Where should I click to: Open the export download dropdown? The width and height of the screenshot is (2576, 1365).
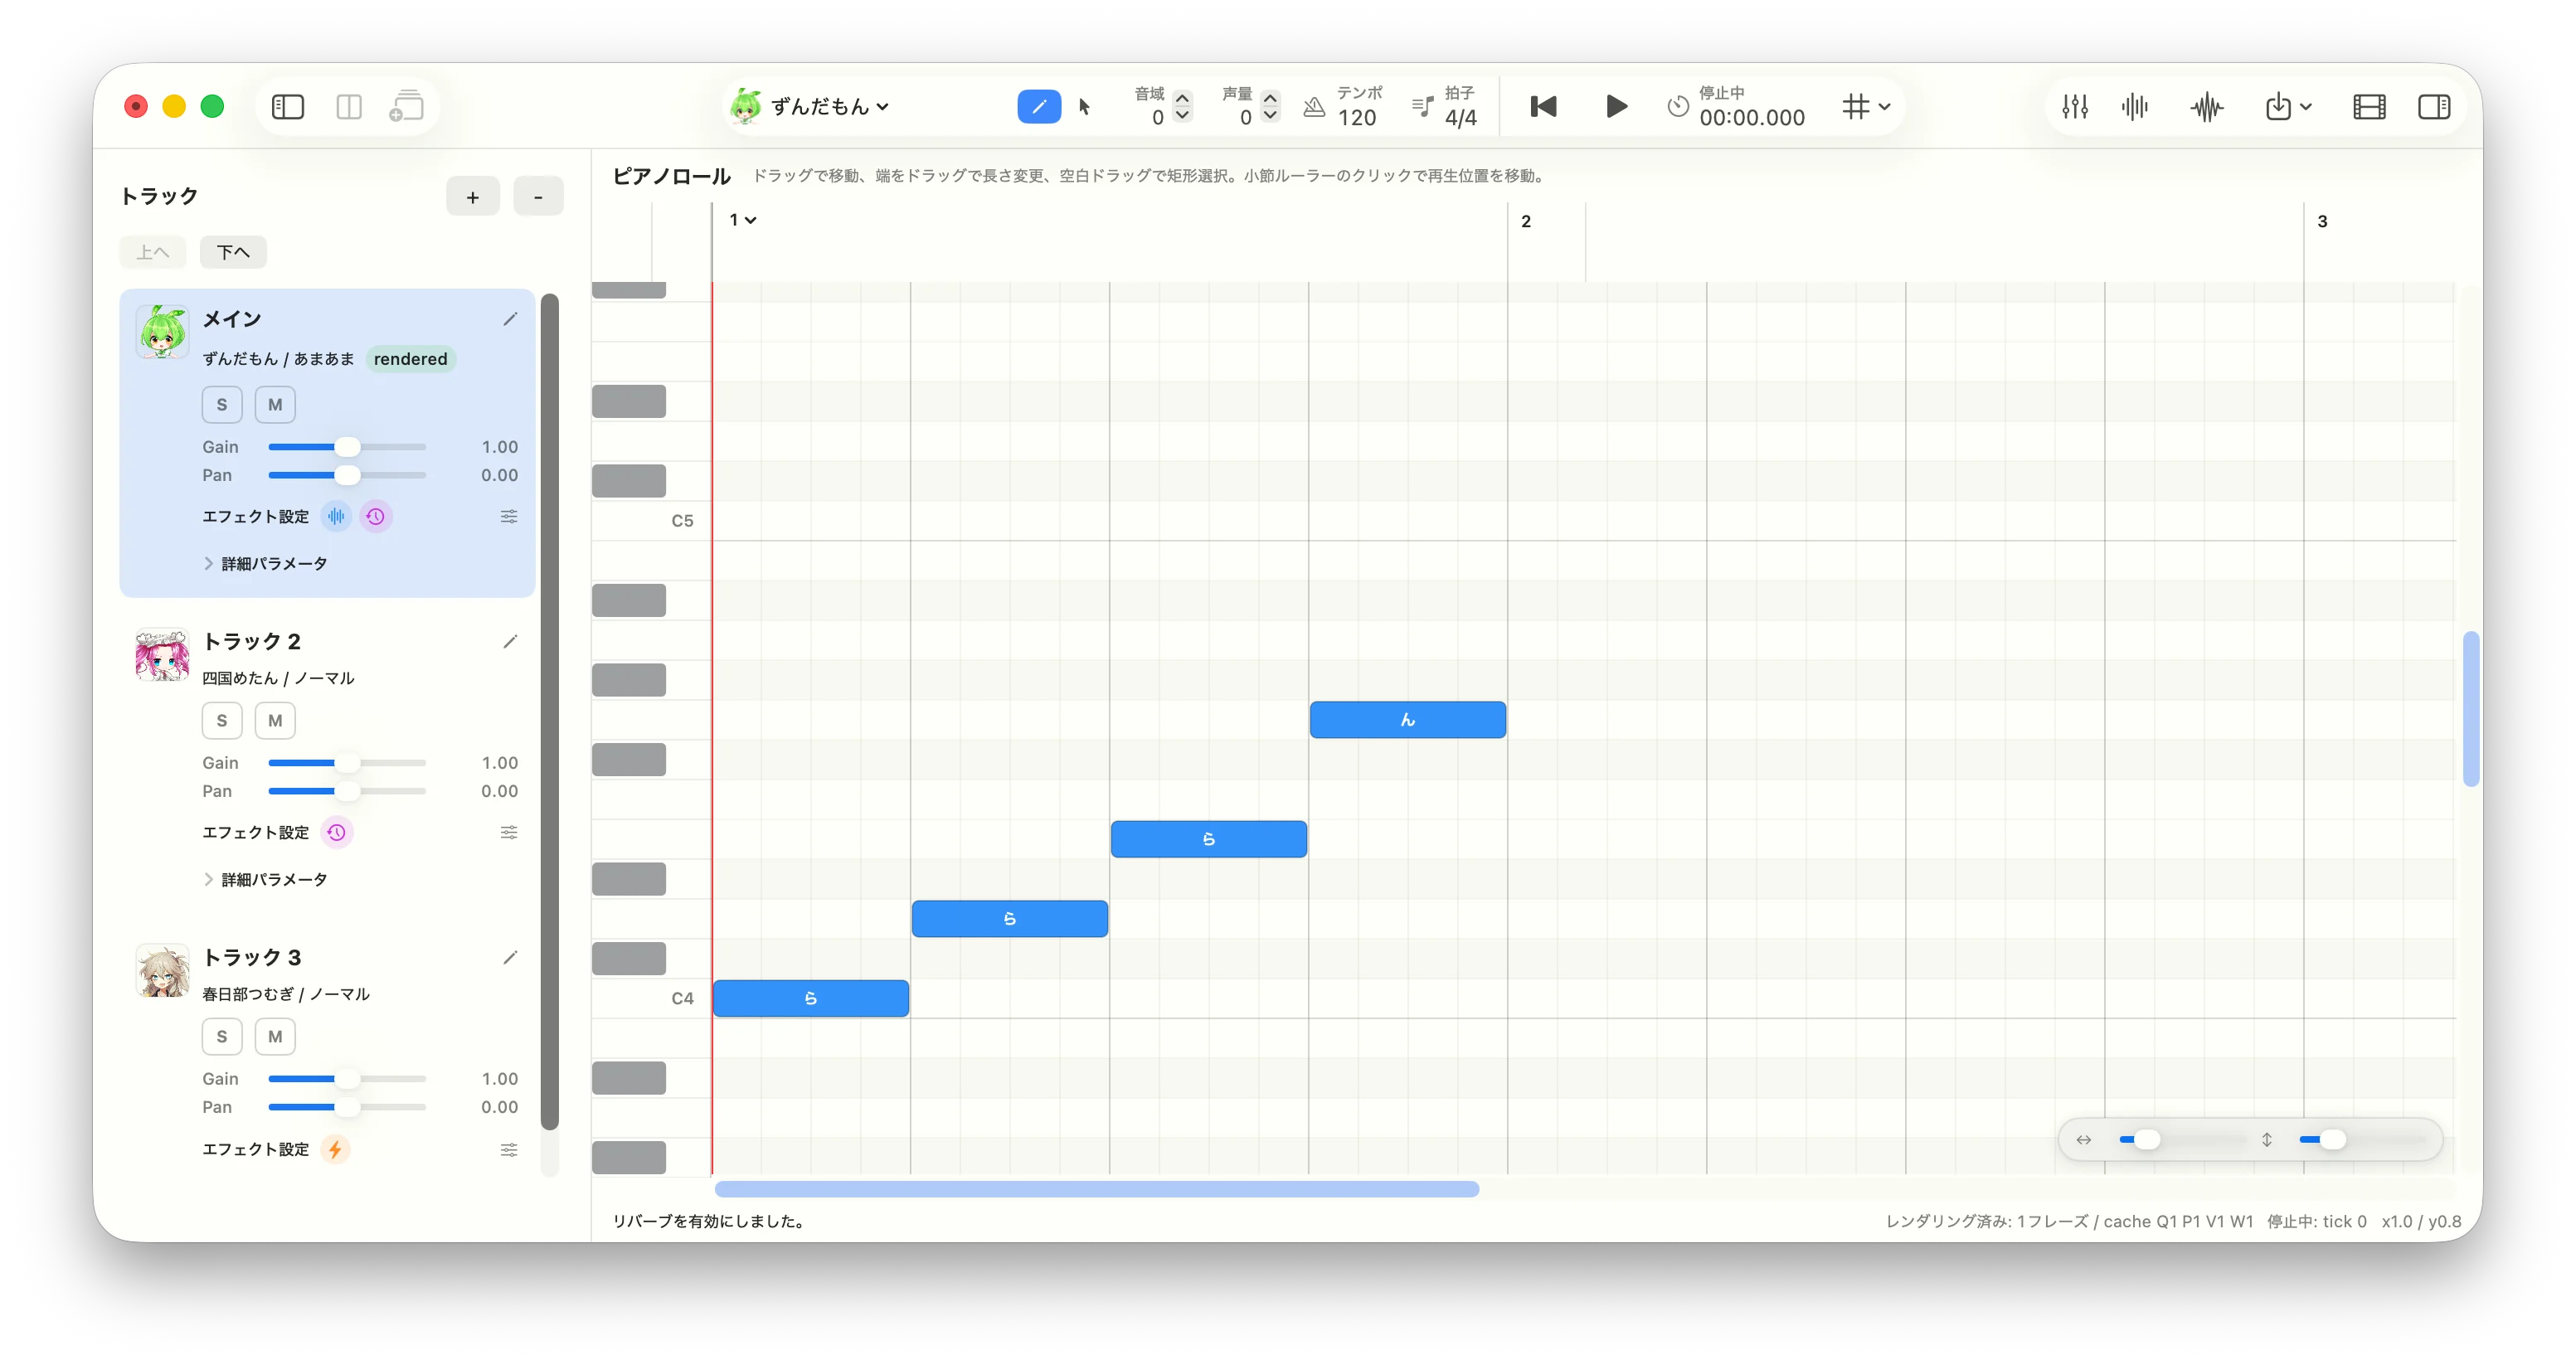pyautogui.click(x=2287, y=106)
